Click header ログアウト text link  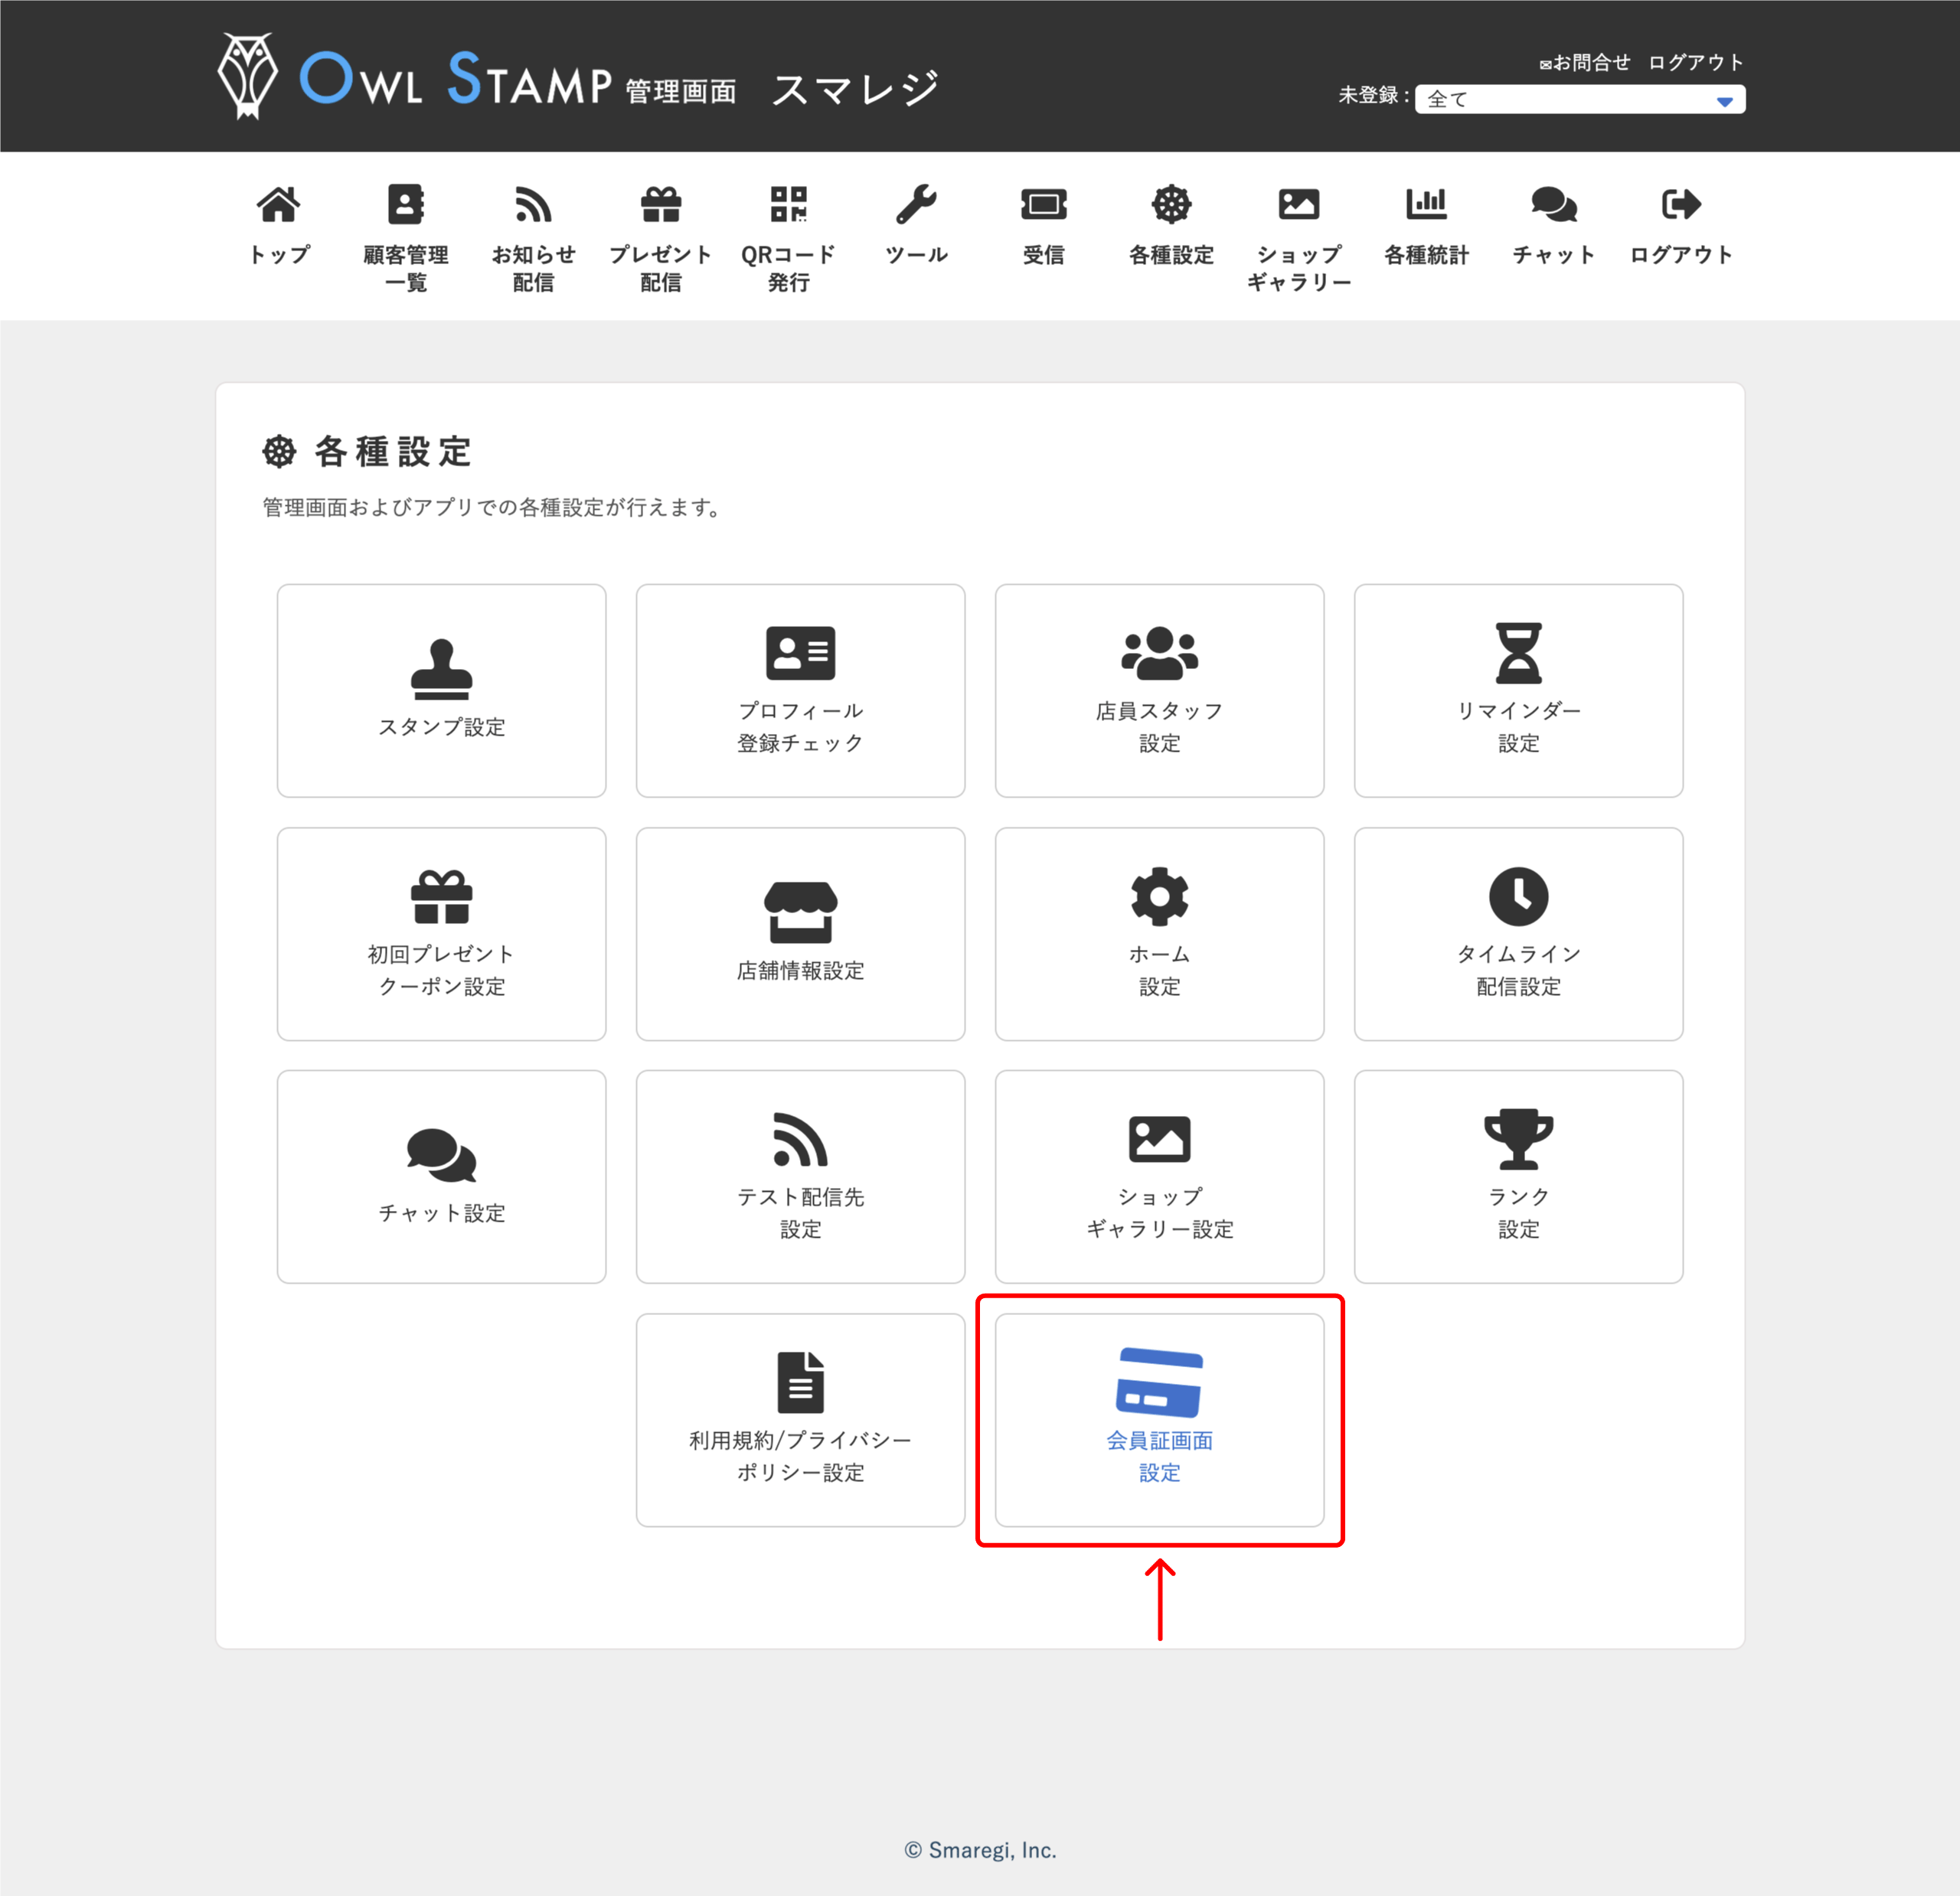tap(1695, 62)
